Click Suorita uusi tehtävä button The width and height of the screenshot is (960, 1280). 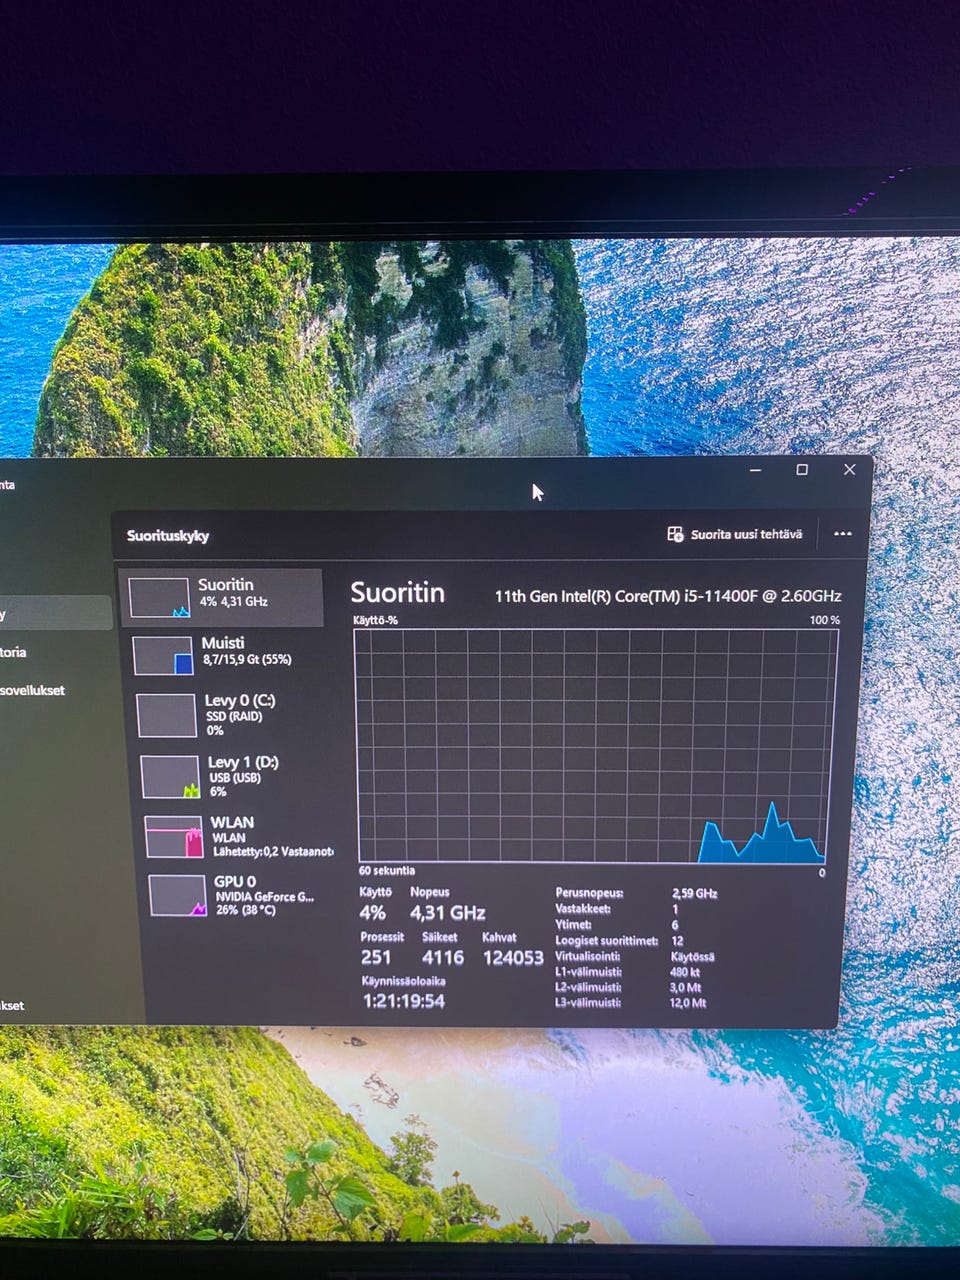(x=735, y=534)
